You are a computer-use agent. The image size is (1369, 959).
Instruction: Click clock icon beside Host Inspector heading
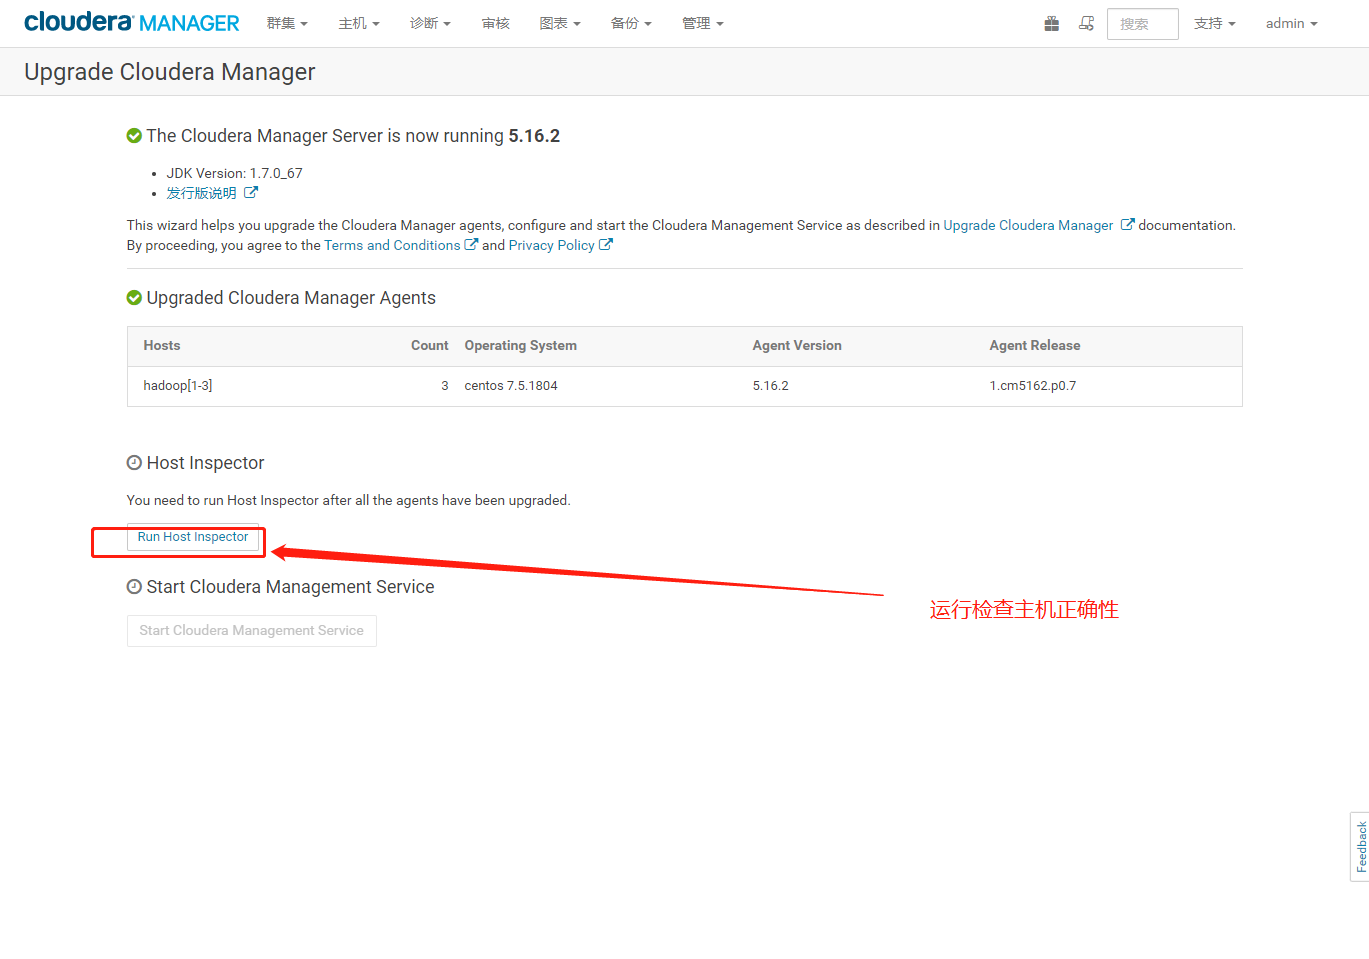pos(134,463)
